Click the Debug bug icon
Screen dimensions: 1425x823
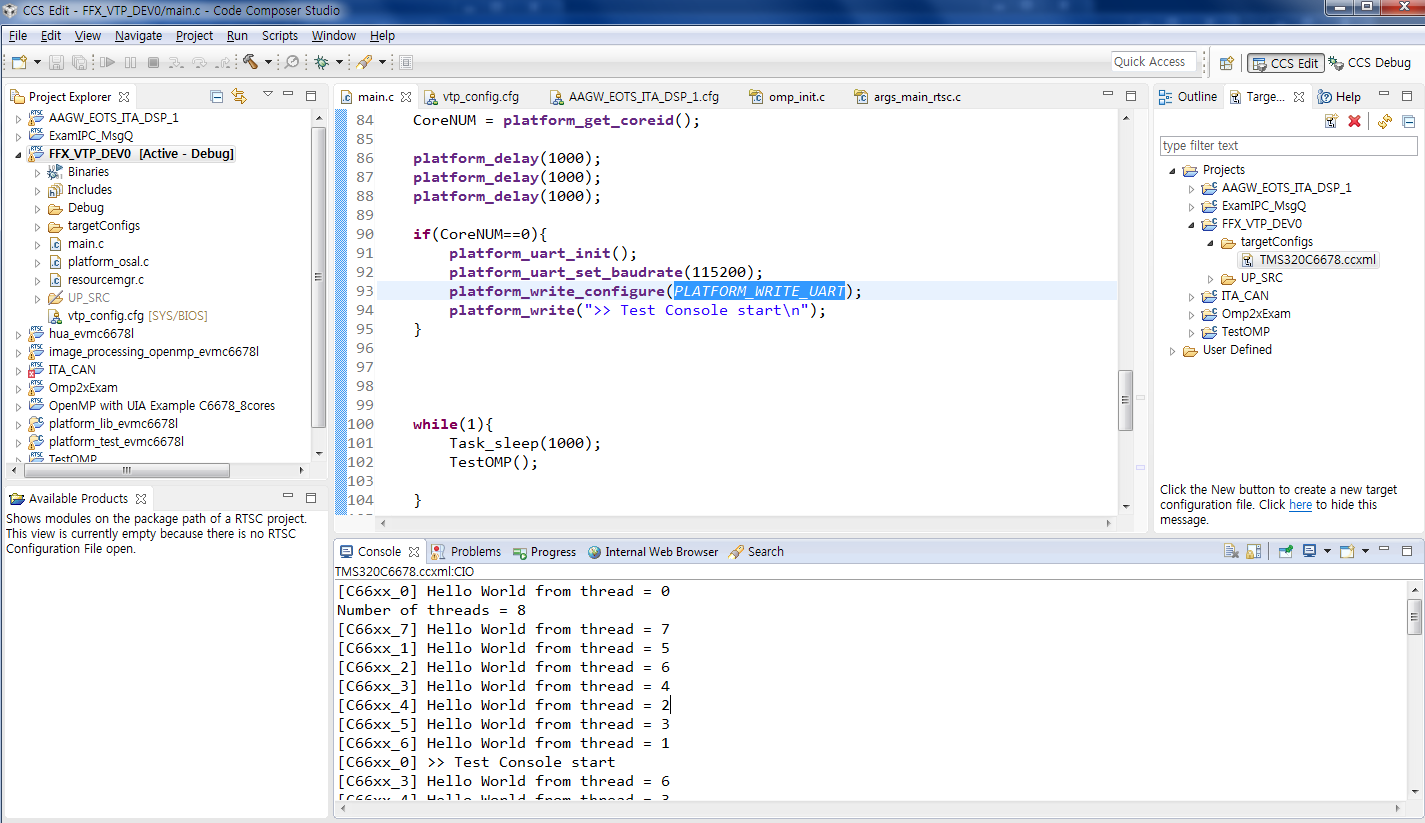point(321,62)
